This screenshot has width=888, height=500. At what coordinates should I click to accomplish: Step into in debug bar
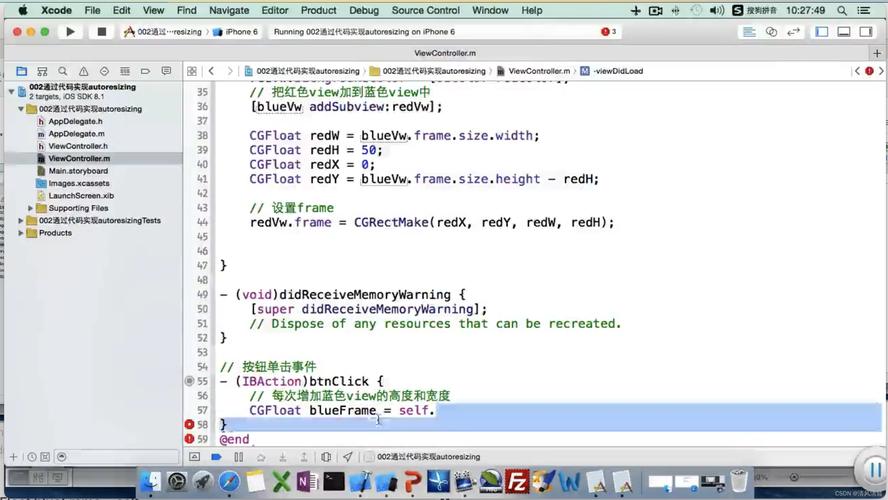(x=282, y=456)
